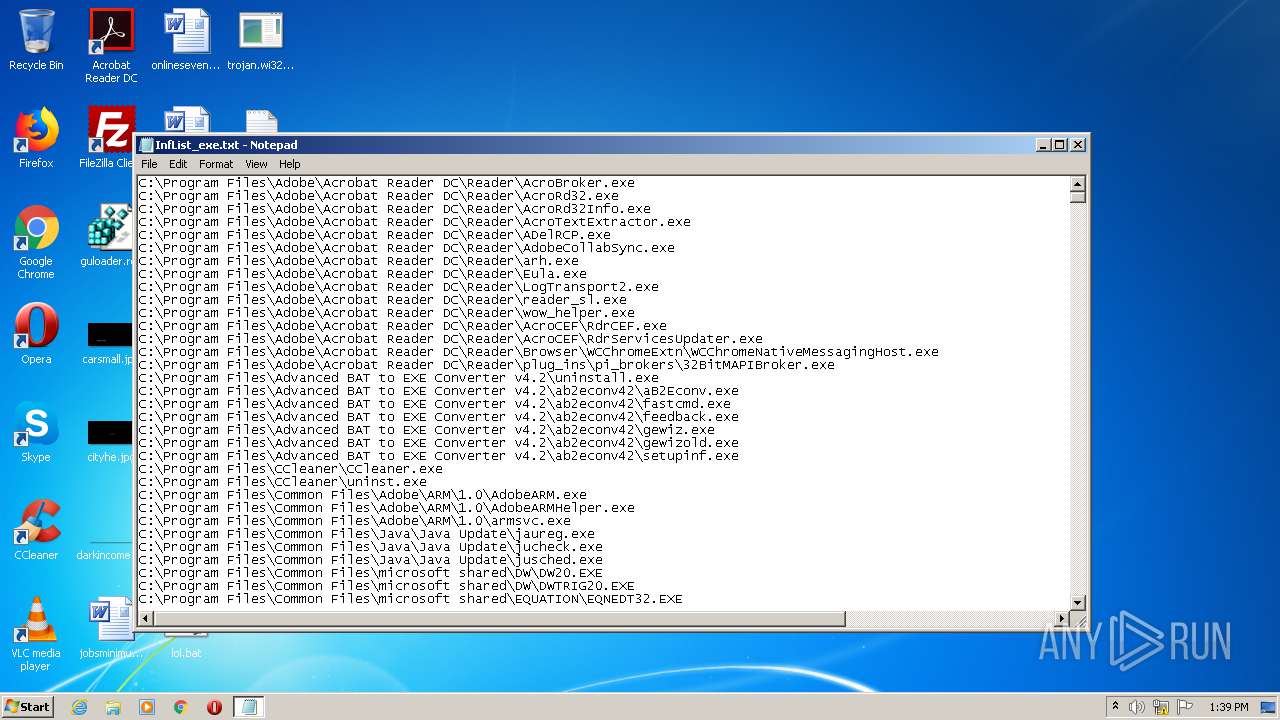Click the Notepad taskbar button

(249, 707)
